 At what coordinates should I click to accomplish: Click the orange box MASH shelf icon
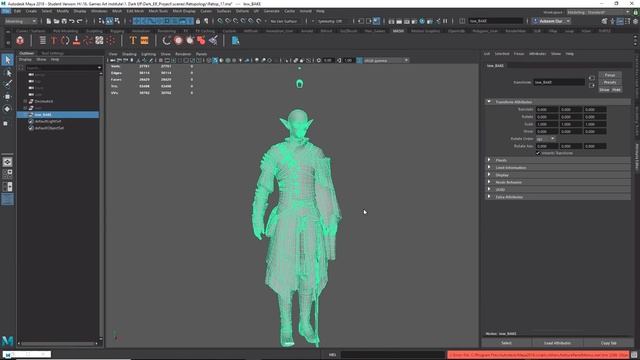144,40
